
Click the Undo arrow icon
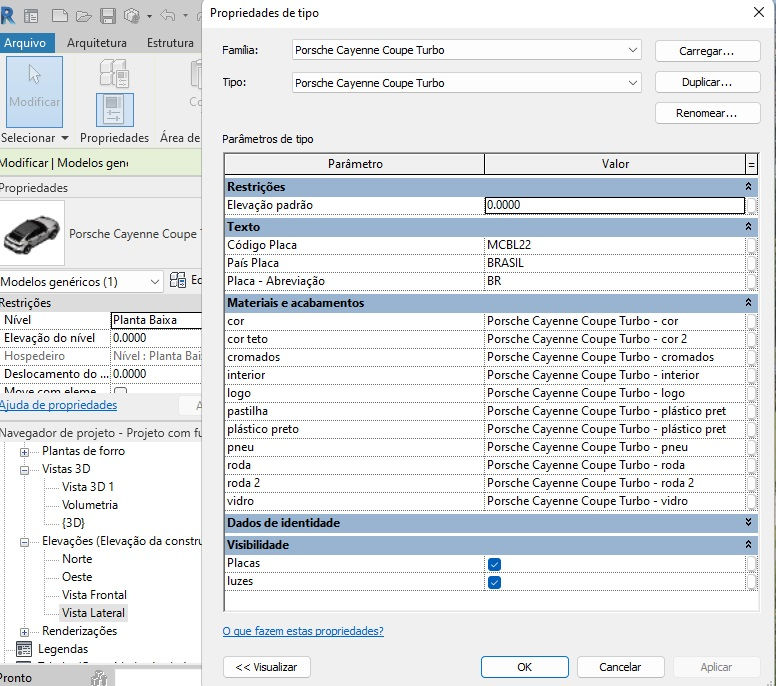point(168,16)
